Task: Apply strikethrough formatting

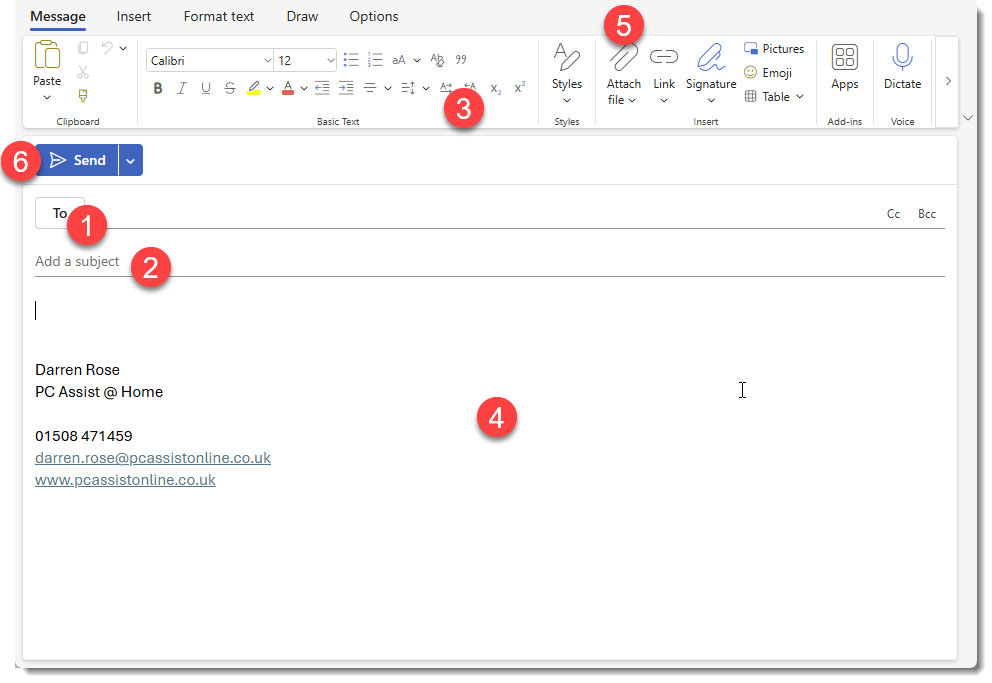Action: coord(229,88)
